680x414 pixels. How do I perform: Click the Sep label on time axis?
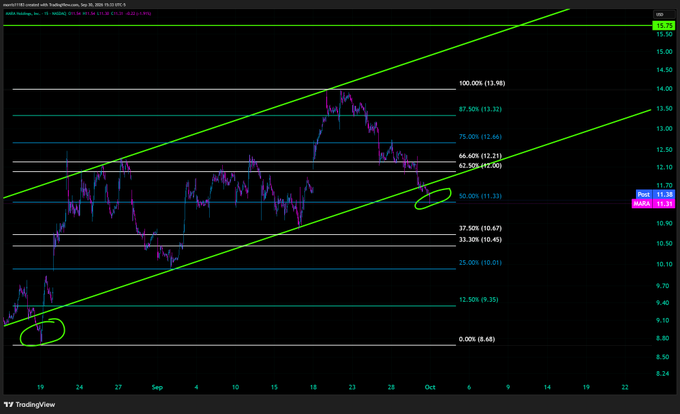coord(157,388)
